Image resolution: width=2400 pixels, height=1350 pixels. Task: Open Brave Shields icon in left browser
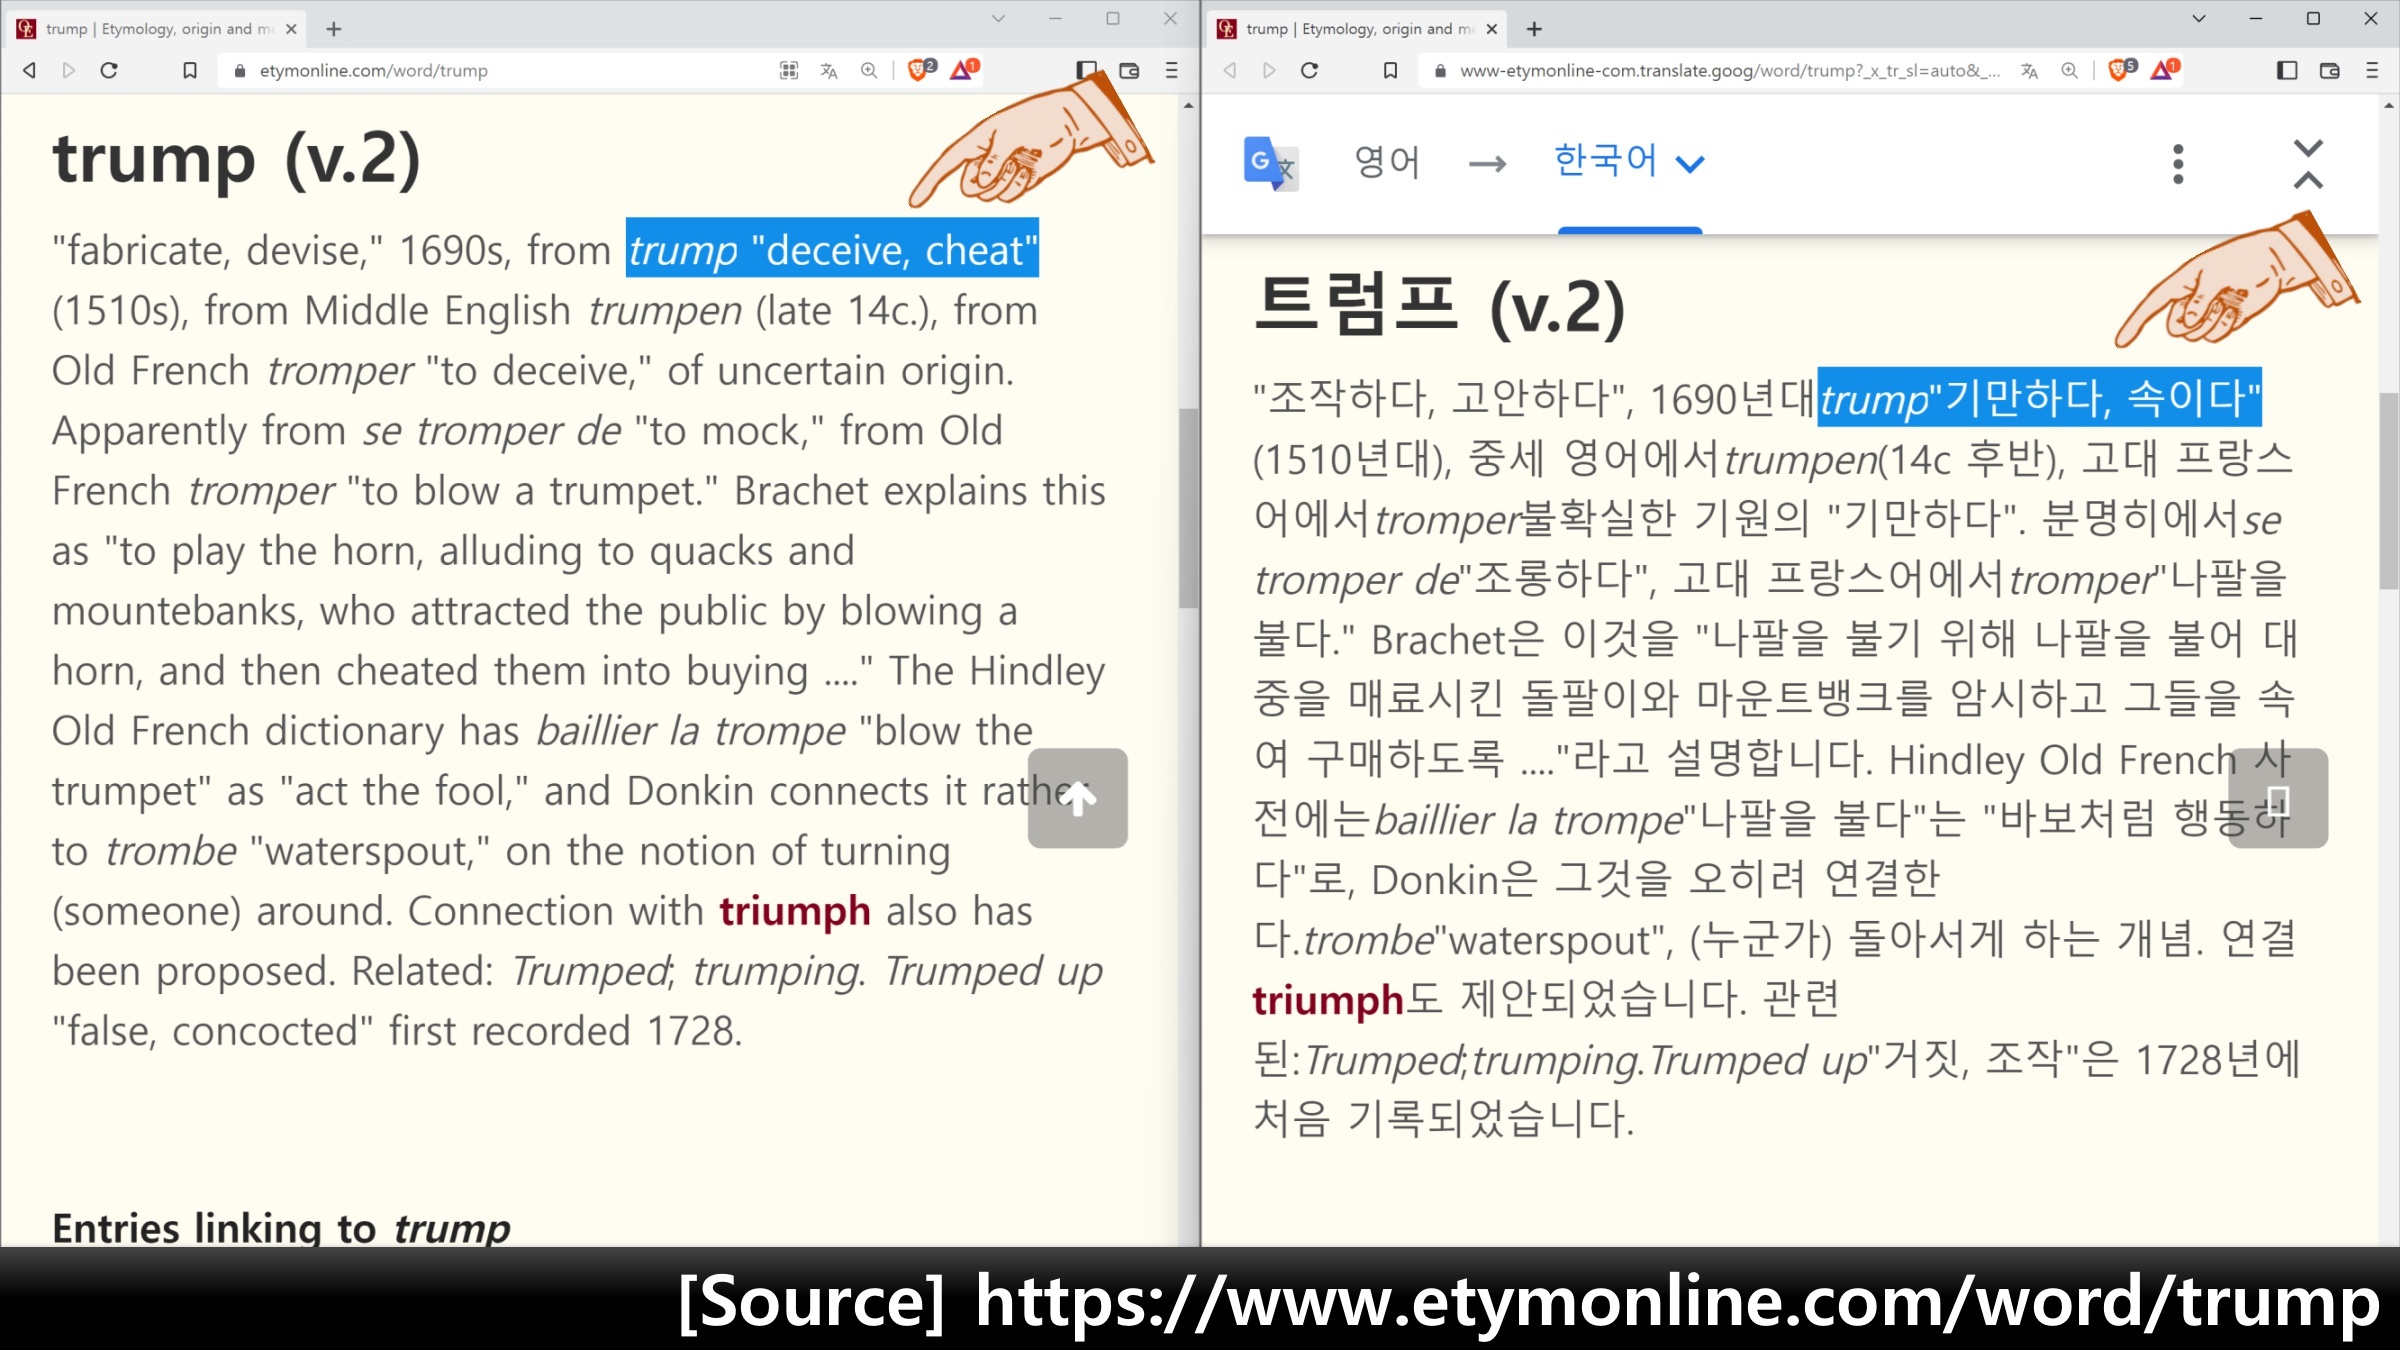(918, 70)
